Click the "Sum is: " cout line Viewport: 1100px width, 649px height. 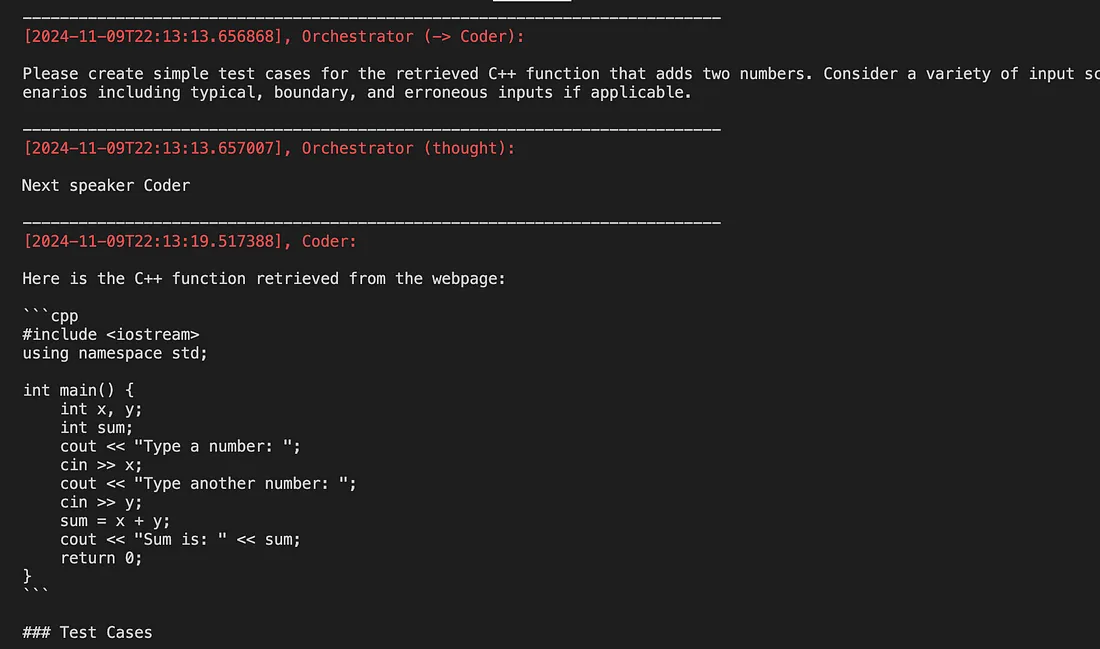(180, 539)
